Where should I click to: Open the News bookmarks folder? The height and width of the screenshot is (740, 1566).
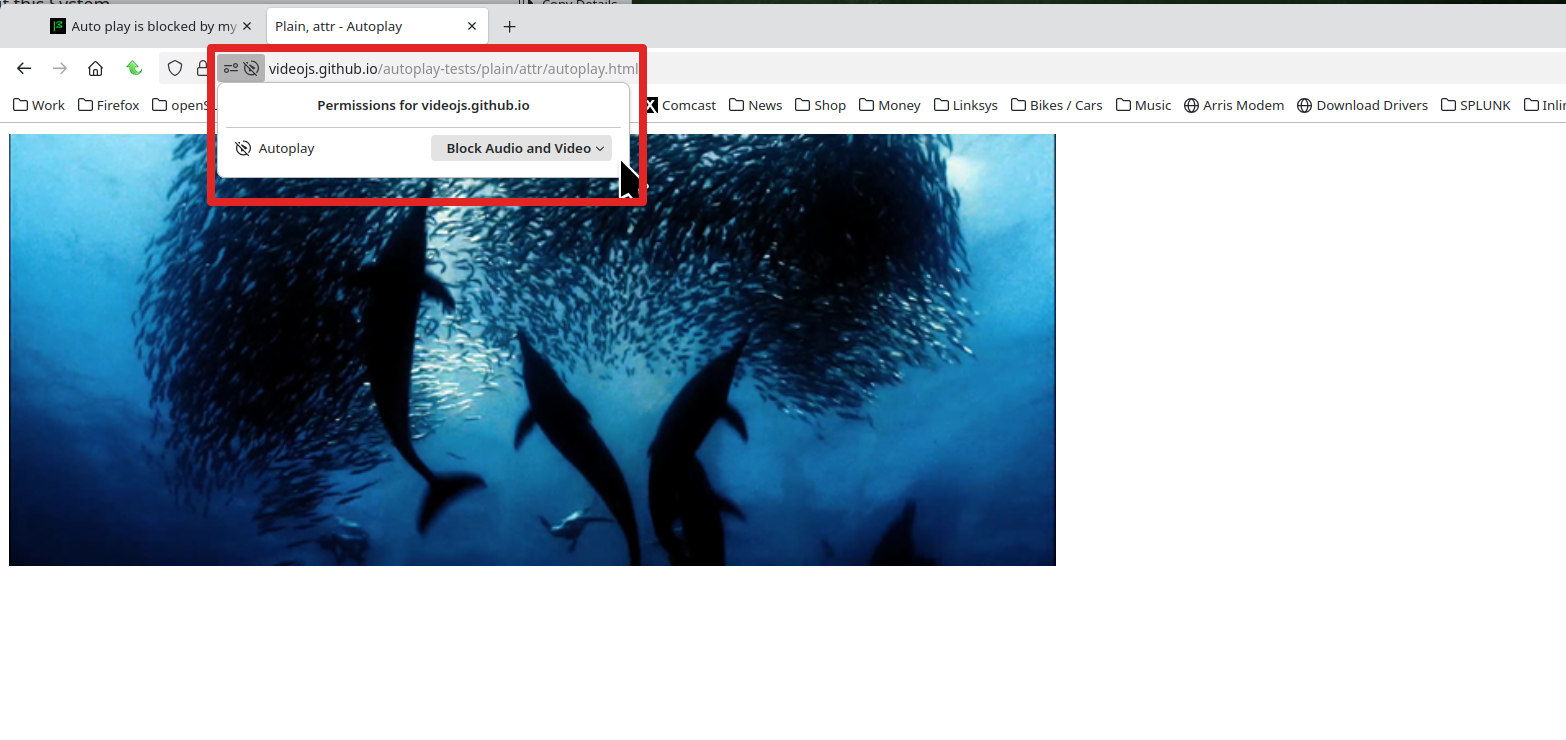tap(755, 105)
